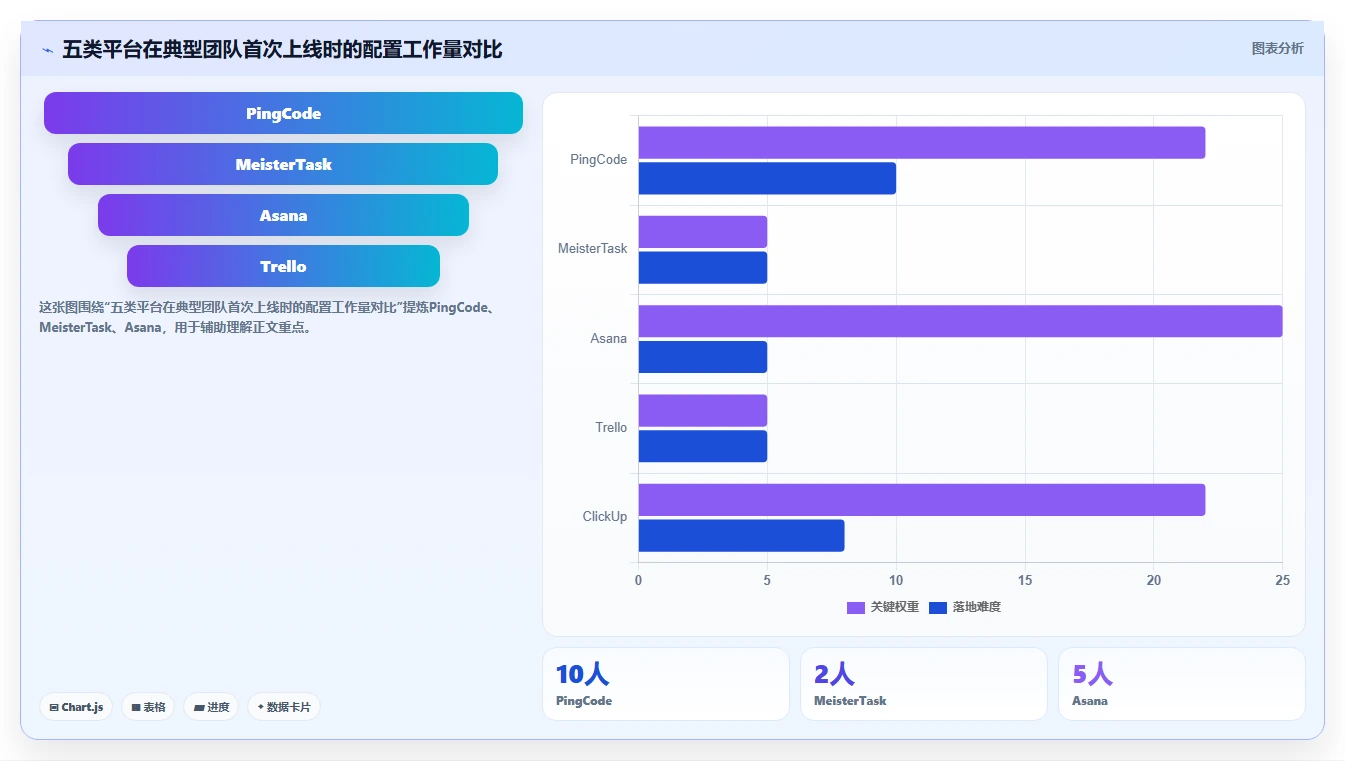1345x761 pixels.
Task: Click Asana purple 关键权重 bar
Action: pos(960,321)
